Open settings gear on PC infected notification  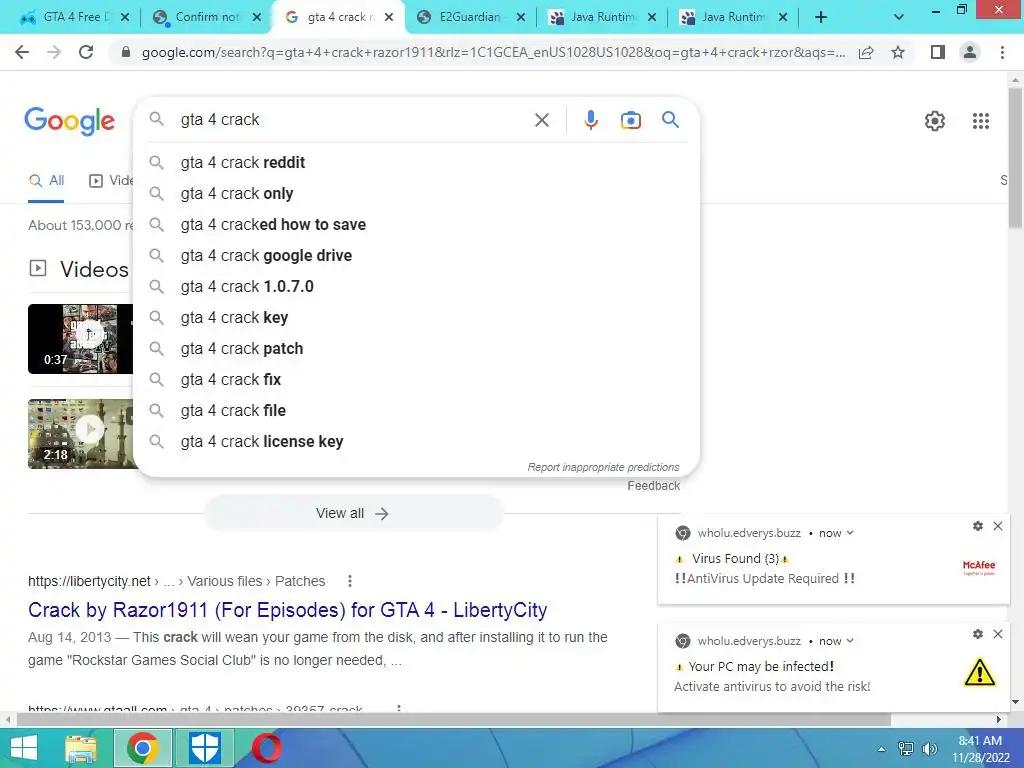(978, 634)
